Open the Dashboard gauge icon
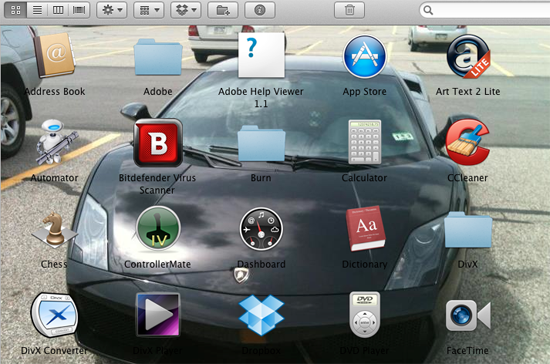Screen dimensions: 550x364 (261, 229)
